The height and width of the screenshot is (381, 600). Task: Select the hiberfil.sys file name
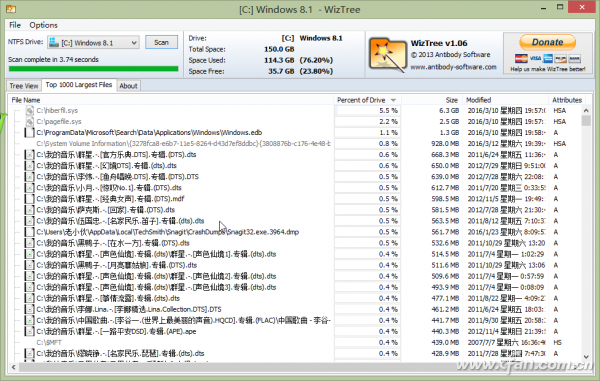[x=57, y=111]
